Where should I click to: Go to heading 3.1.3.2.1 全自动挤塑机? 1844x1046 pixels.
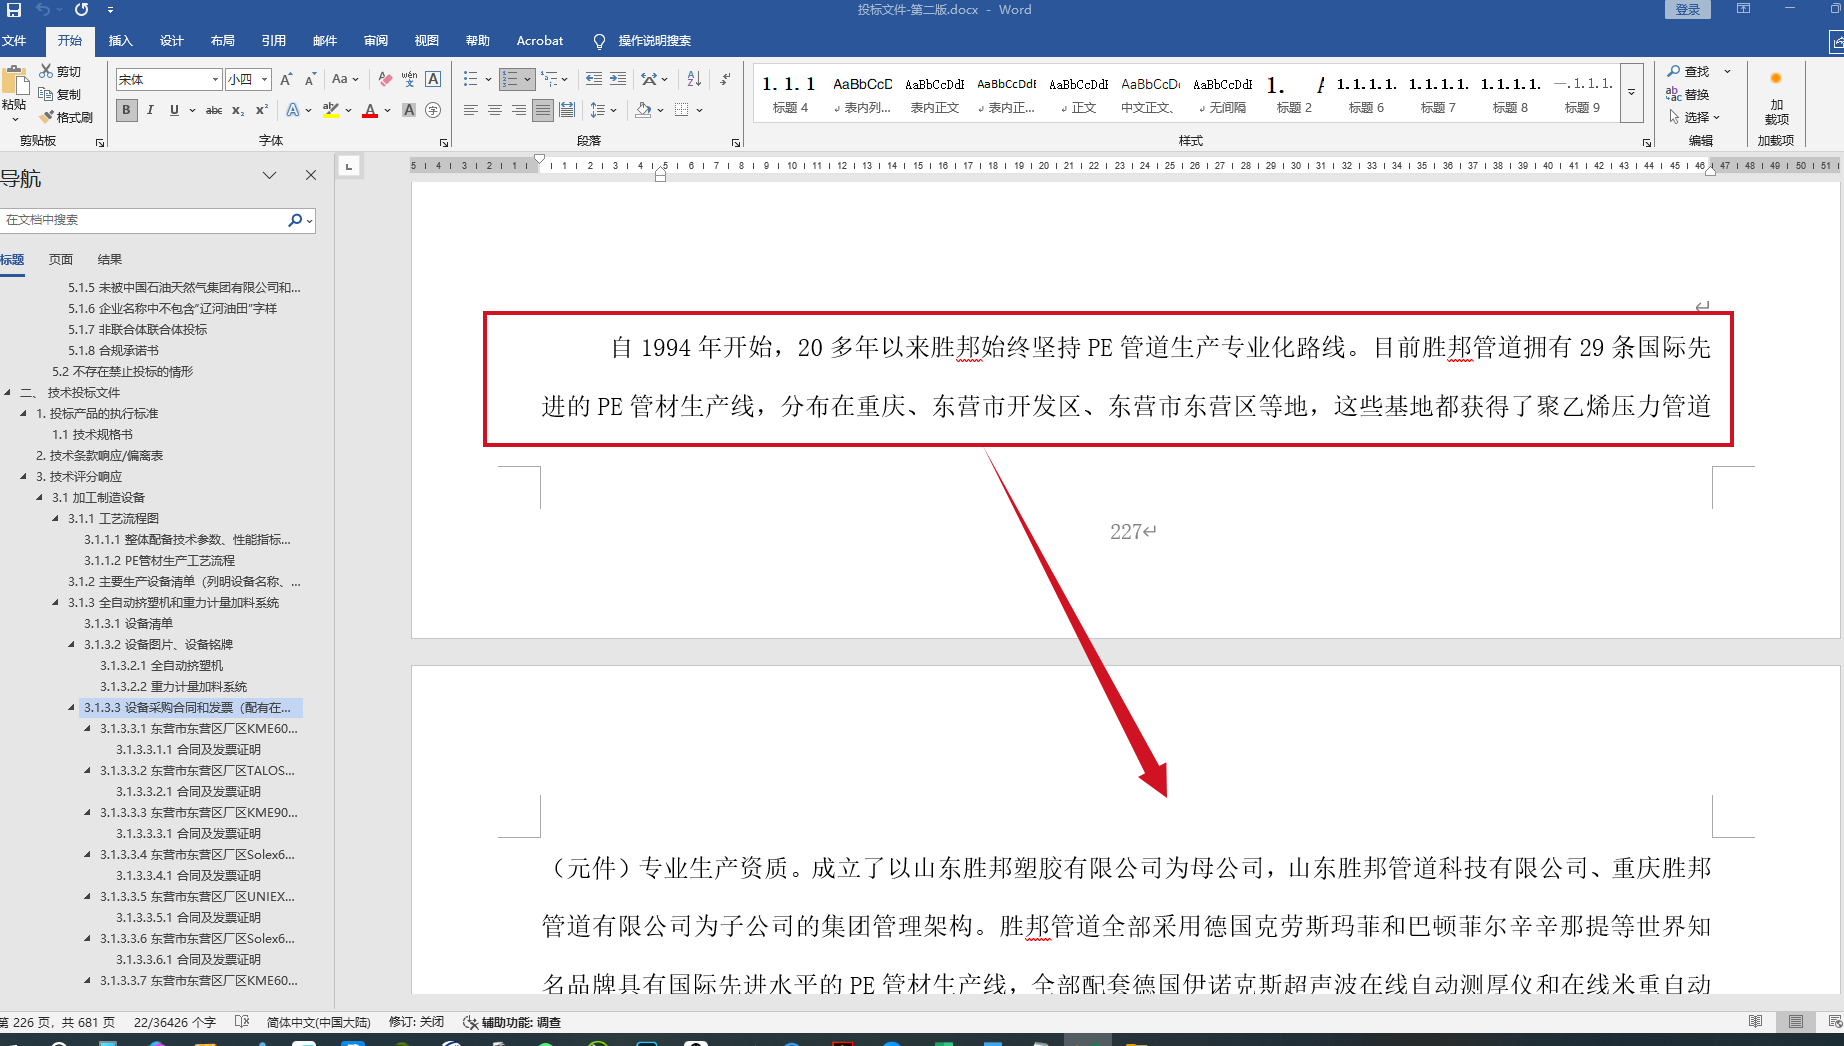(162, 666)
